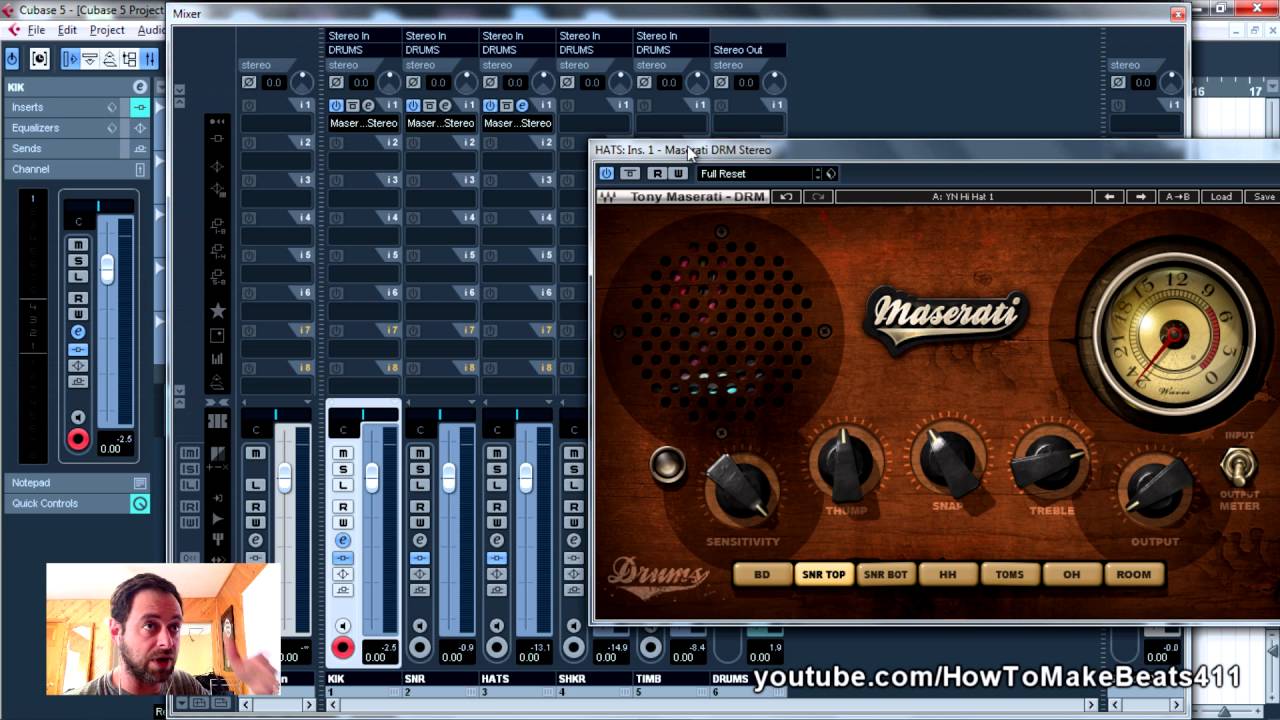
Task: Click the plugin redo arrow button
Action: (x=818, y=197)
